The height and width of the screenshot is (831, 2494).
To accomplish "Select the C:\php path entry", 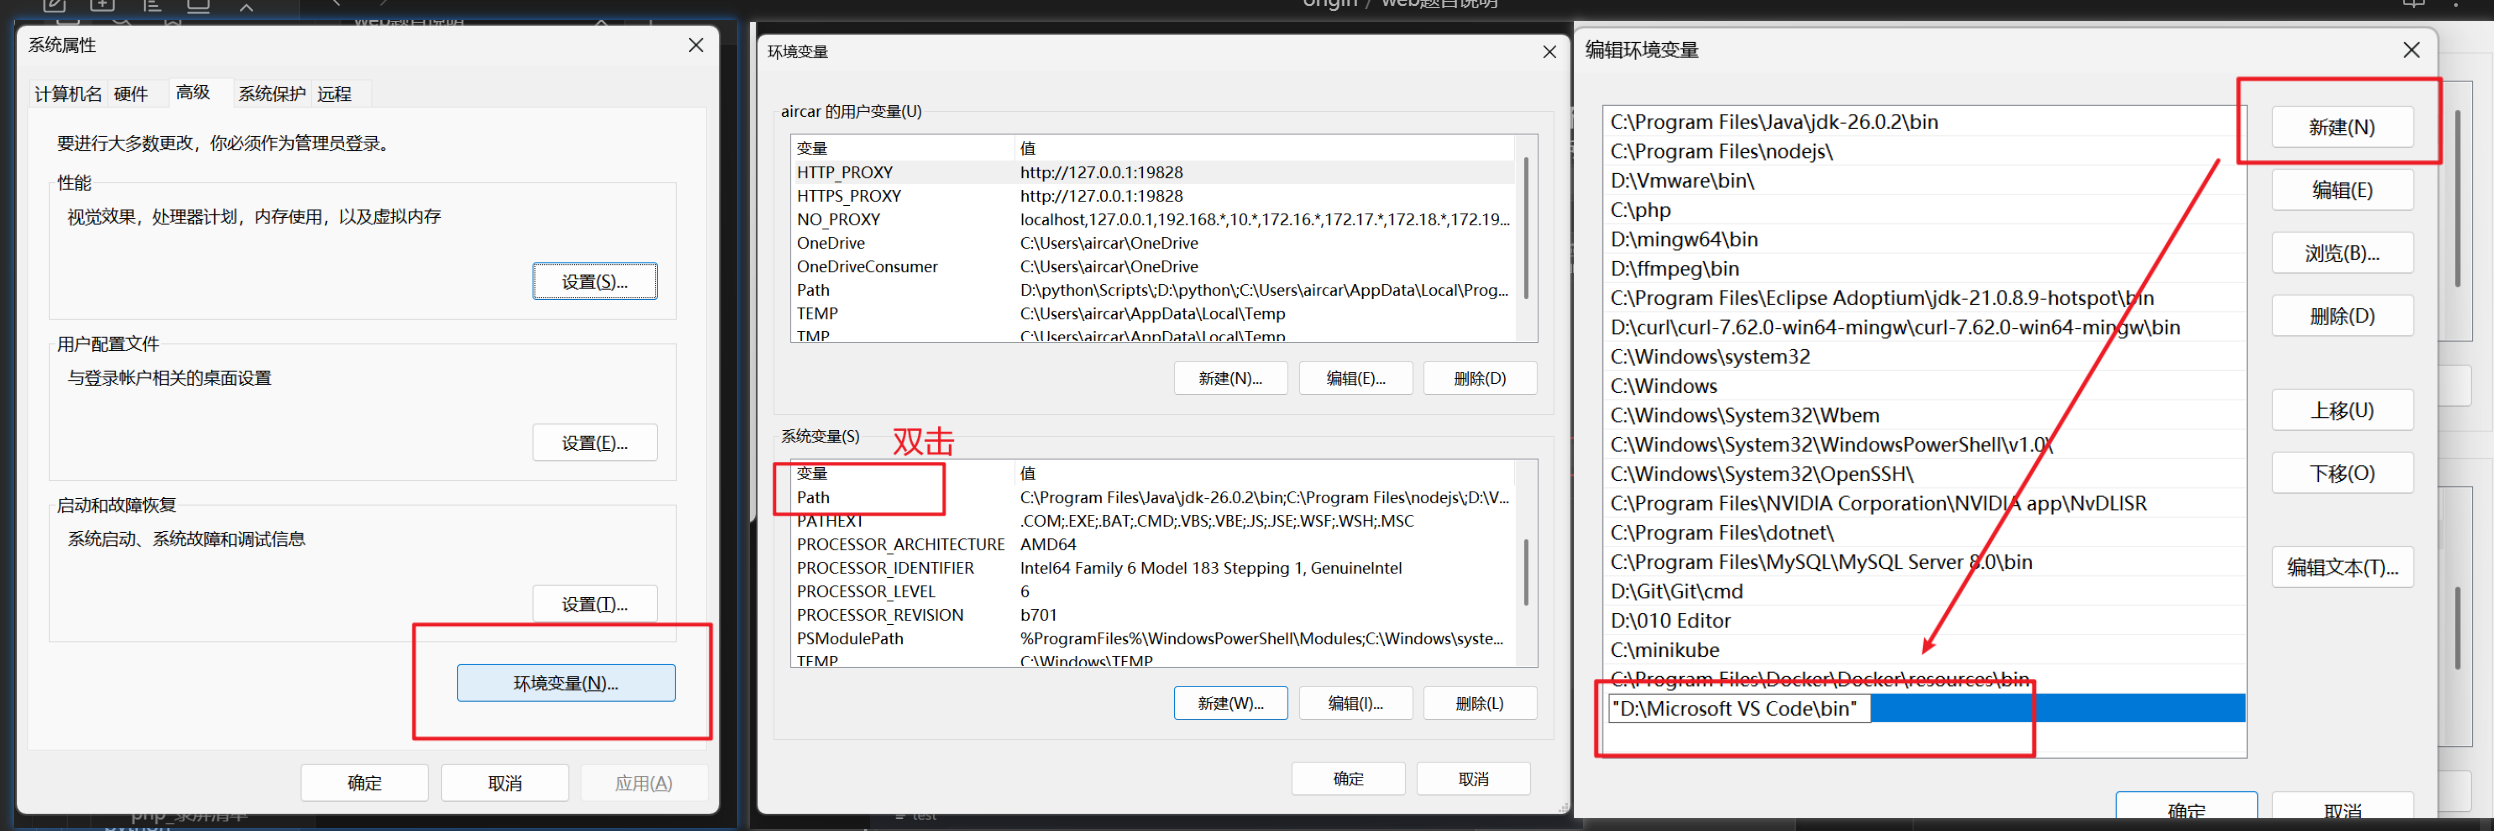I will pyautogui.click(x=1923, y=210).
